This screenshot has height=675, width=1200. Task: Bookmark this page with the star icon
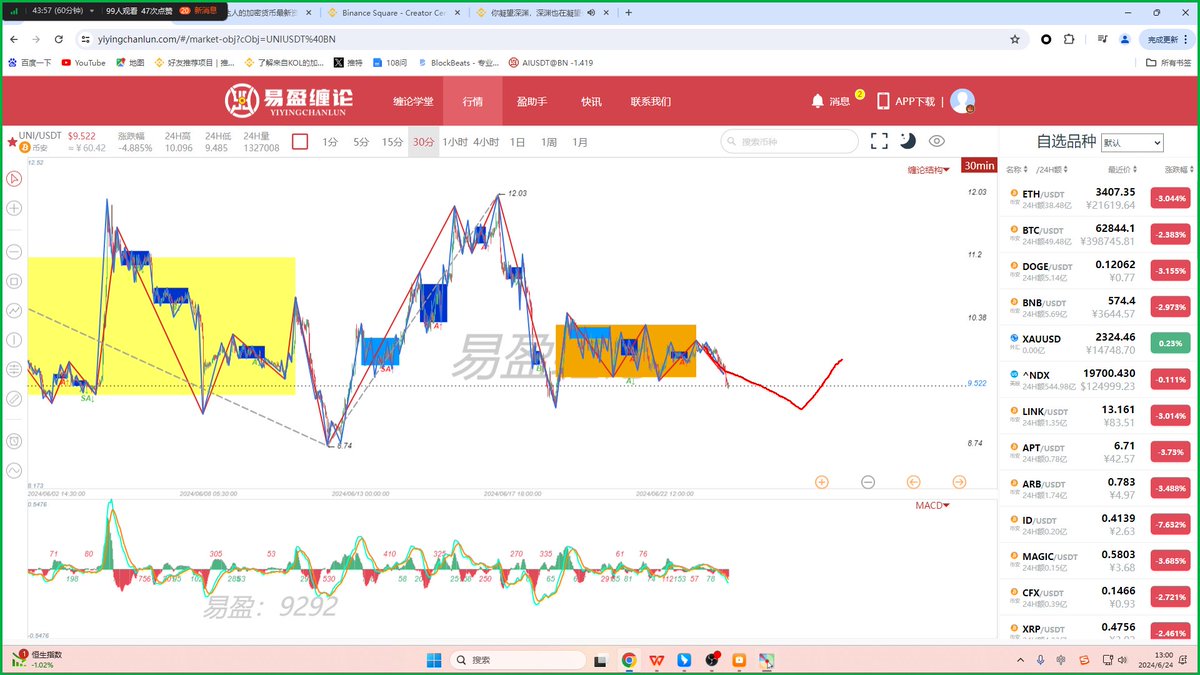[1015, 39]
